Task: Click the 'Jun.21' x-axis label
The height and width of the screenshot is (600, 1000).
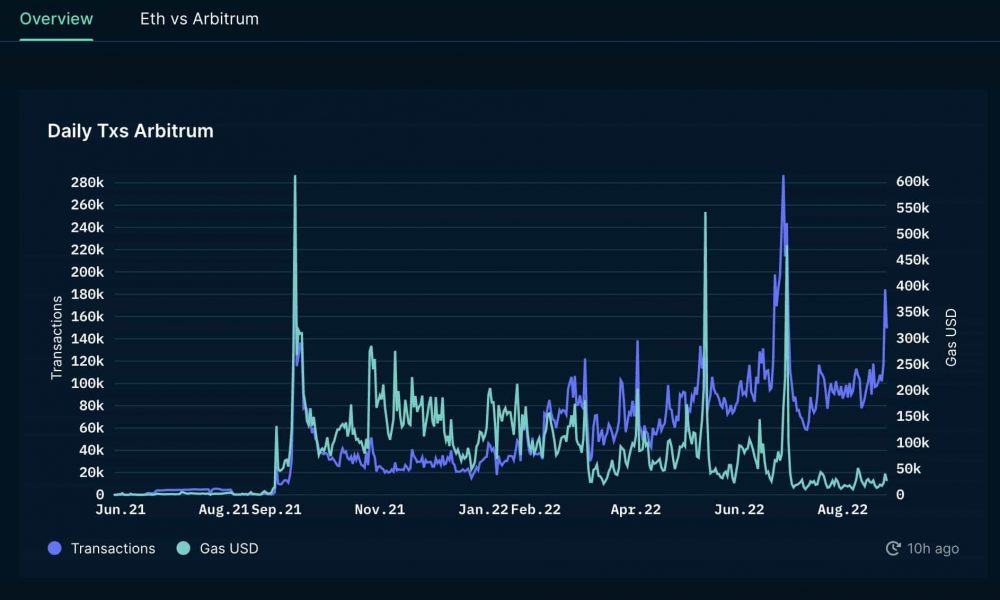Action: click(x=121, y=509)
